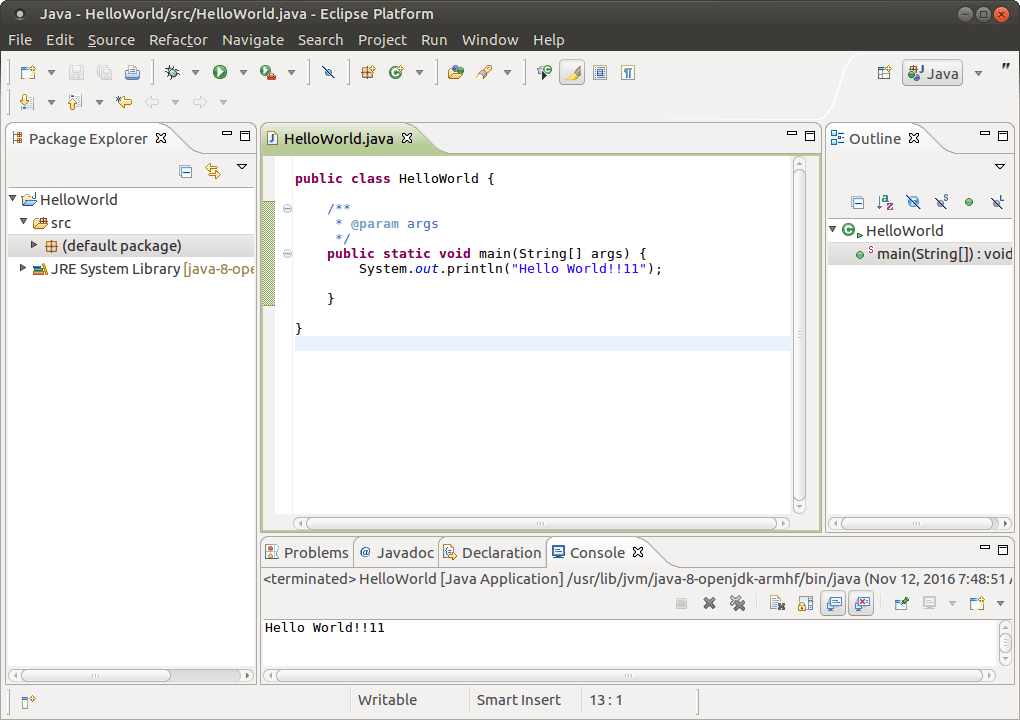
Task: Click the Console horizontal scrollbar
Action: click(628, 676)
